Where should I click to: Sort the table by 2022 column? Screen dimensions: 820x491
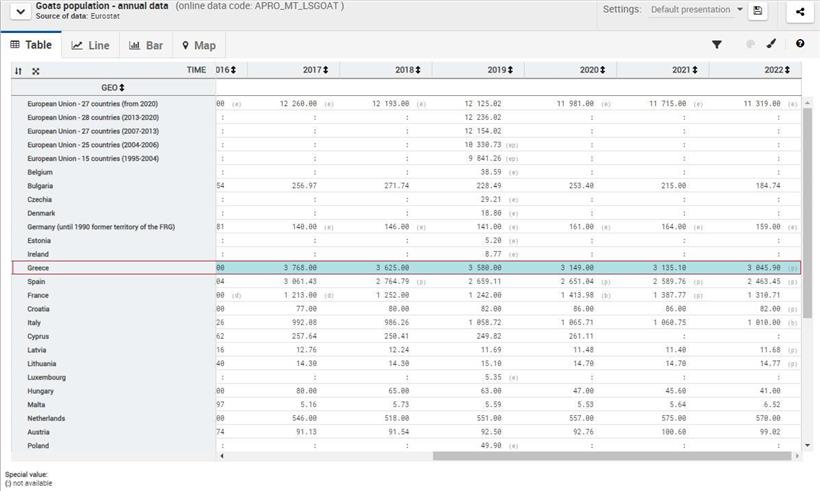click(x=787, y=70)
